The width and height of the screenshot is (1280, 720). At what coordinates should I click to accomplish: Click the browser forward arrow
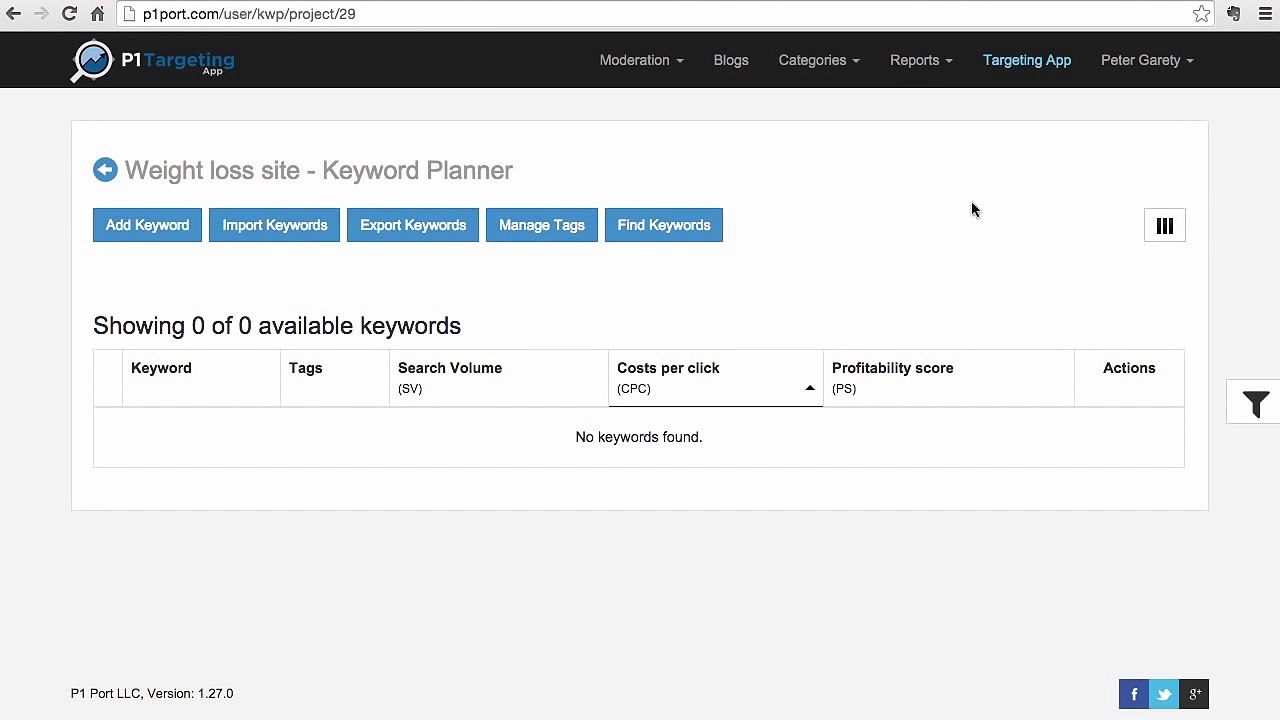(x=41, y=14)
